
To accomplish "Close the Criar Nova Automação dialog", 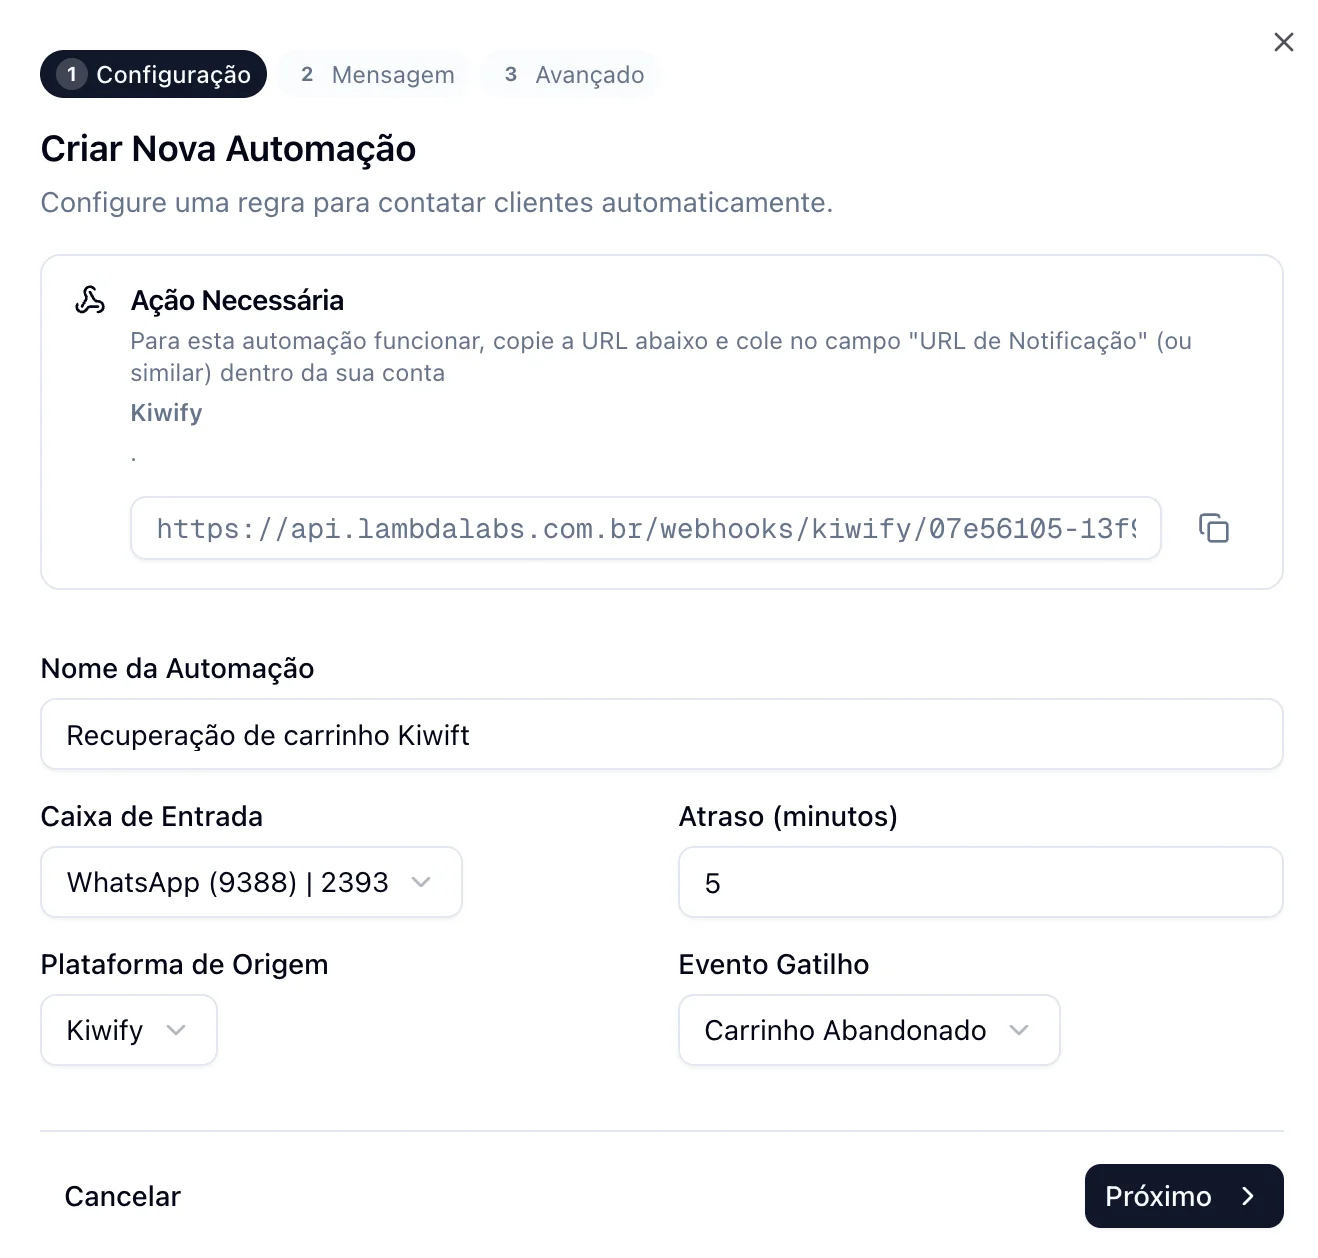I will point(1283,42).
